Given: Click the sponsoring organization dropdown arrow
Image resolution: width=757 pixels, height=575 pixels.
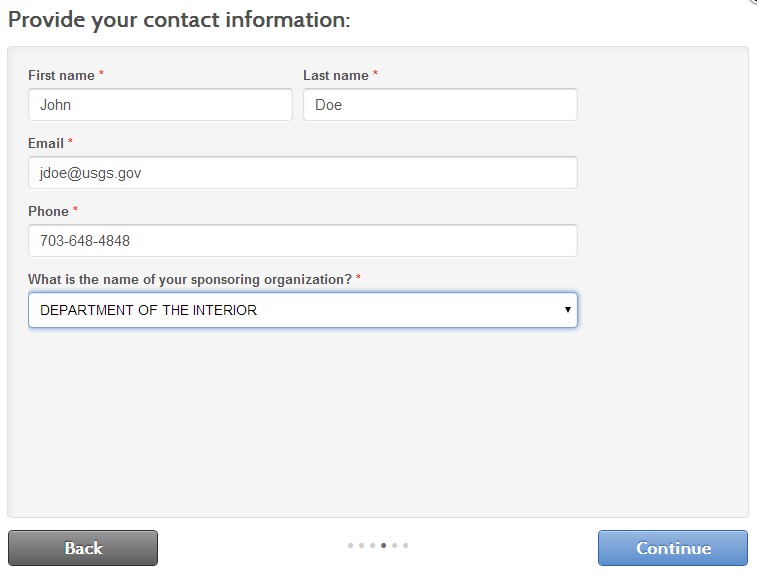Looking at the screenshot, I should [x=568, y=309].
